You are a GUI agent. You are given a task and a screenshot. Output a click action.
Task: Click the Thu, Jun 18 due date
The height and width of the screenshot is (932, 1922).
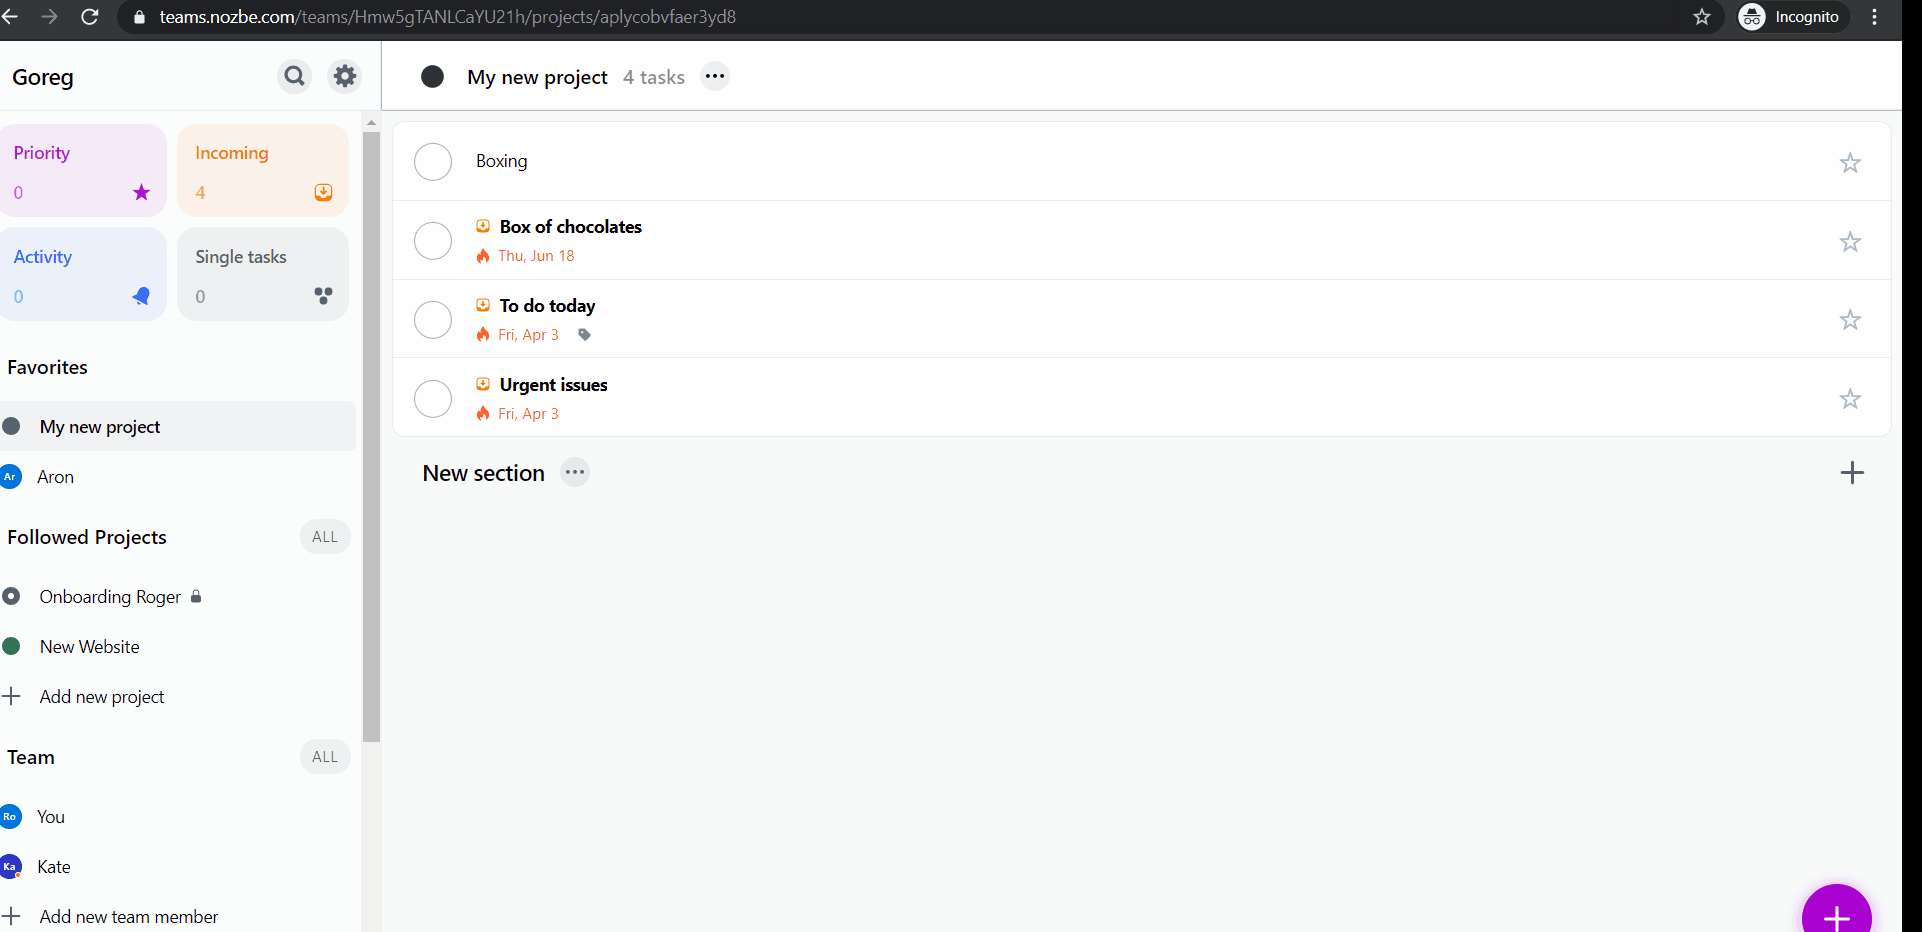[536, 256]
